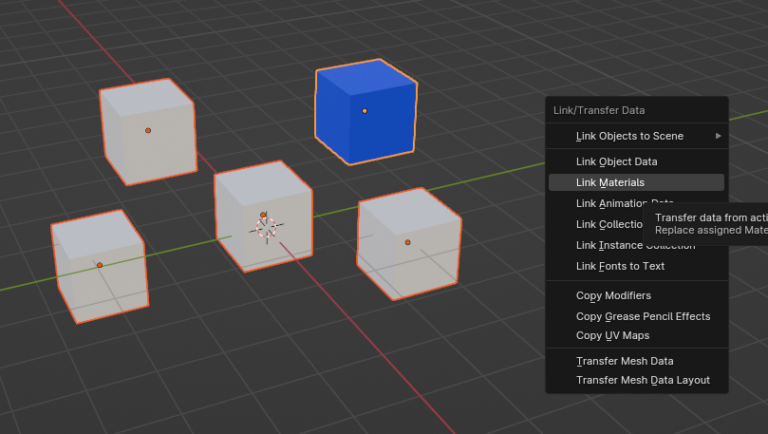Image resolution: width=768 pixels, height=434 pixels.
Task: Pick the Link Collections option
Action: tap(600, 224)
